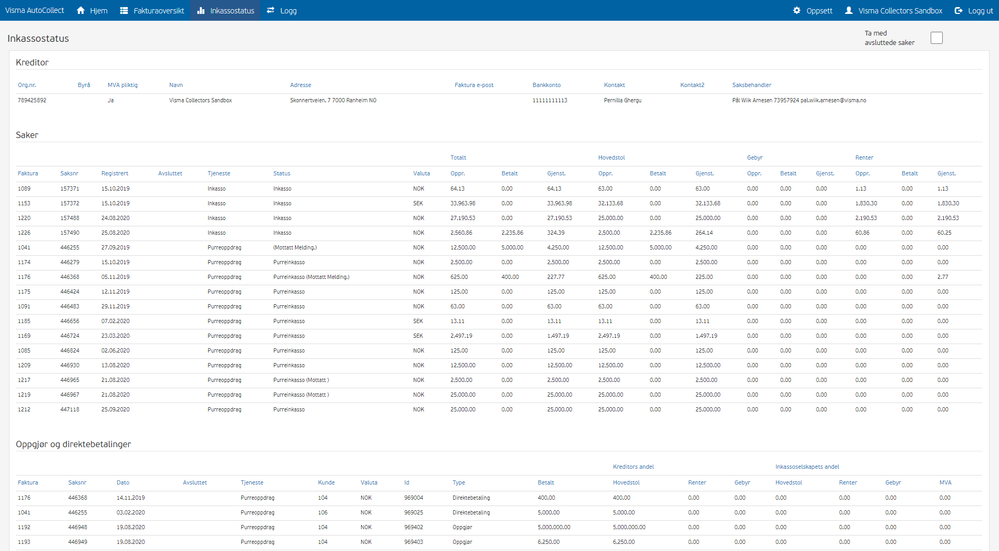Image resolution: width=999 pixels, height=551 pixels.
Task: Sort the Saker table by Registrert
Action: pos(114,173)
